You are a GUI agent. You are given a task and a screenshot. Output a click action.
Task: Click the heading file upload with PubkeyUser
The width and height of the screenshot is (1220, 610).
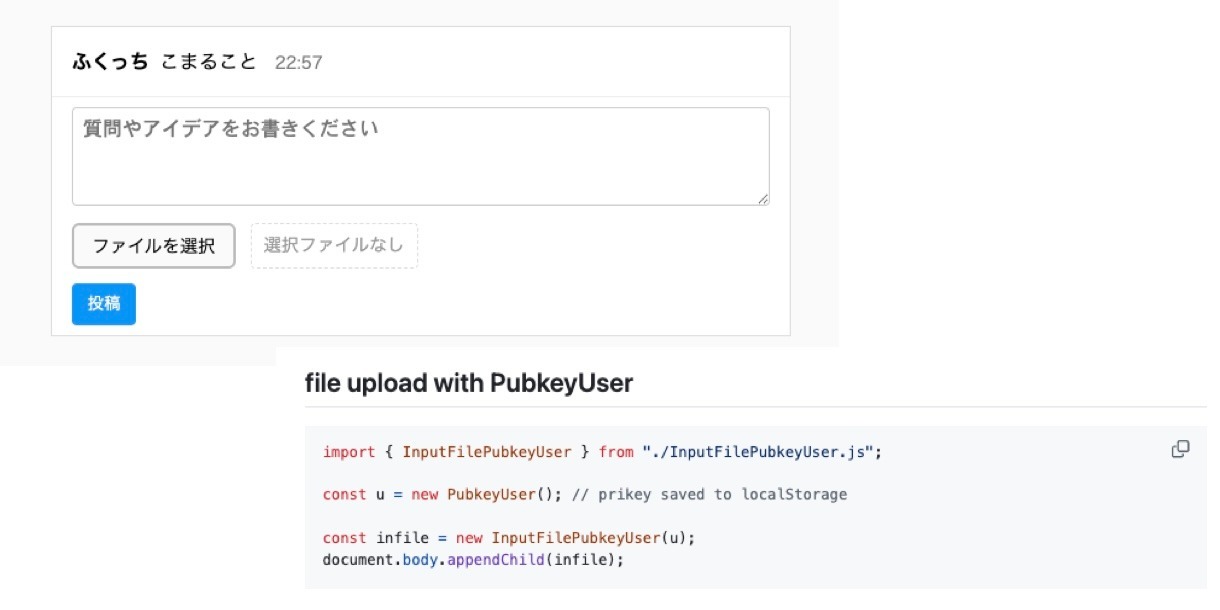pos(468,383)
